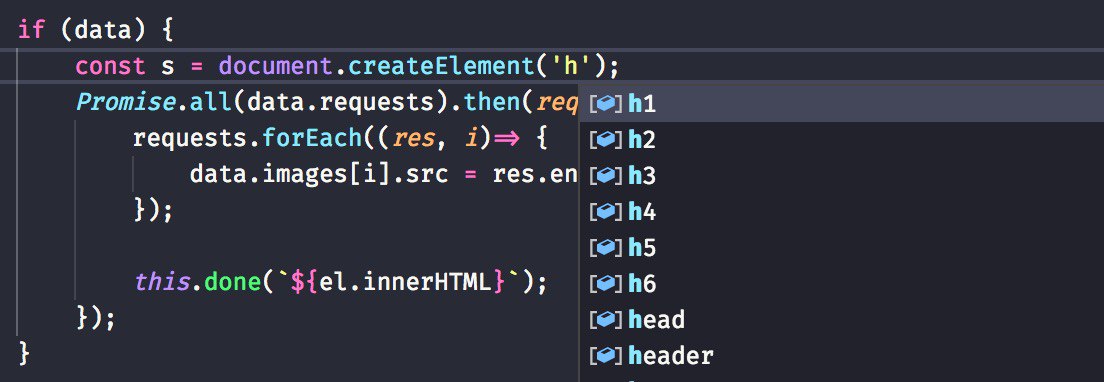
Task: Click the if (data) condition line
Action: tap(96, 31)
